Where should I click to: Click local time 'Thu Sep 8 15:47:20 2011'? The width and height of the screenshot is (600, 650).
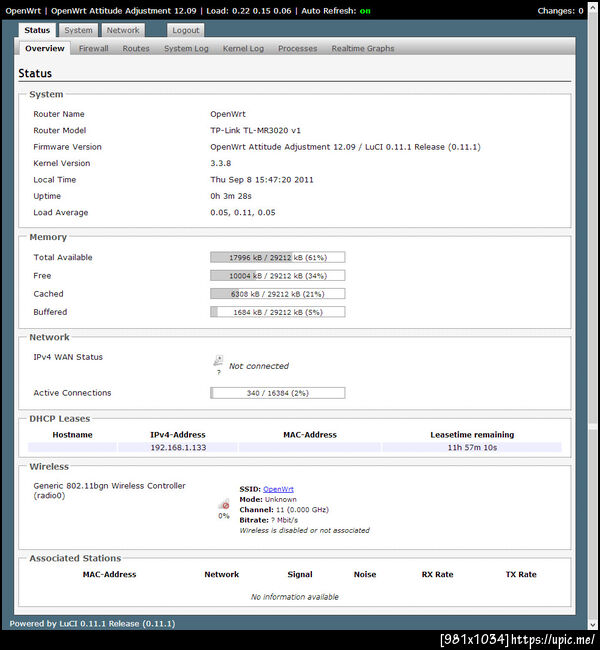[262, 180]
